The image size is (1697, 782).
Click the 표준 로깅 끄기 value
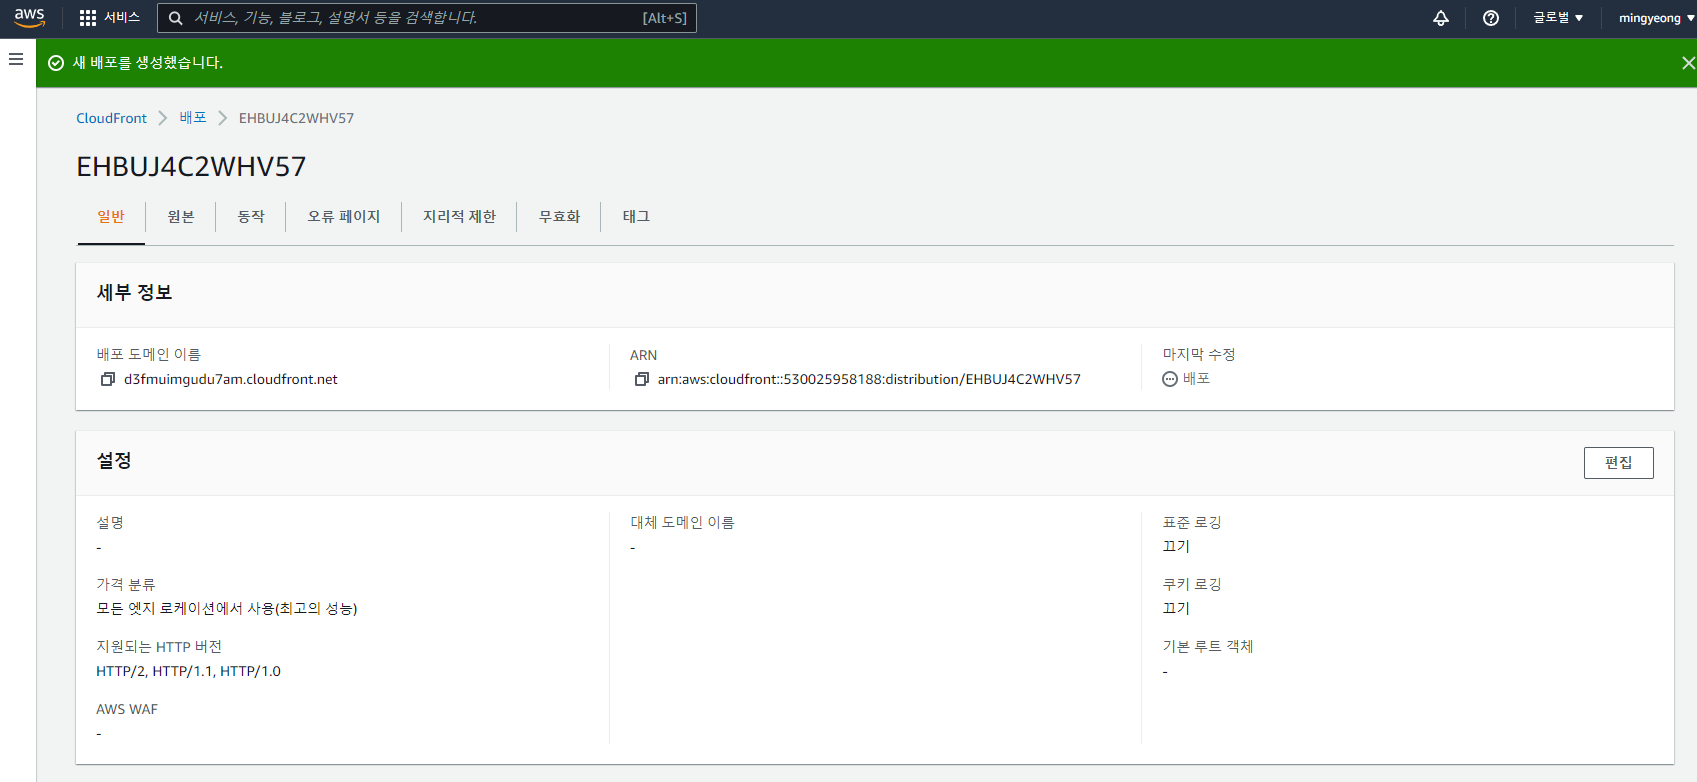(1176, 547)
